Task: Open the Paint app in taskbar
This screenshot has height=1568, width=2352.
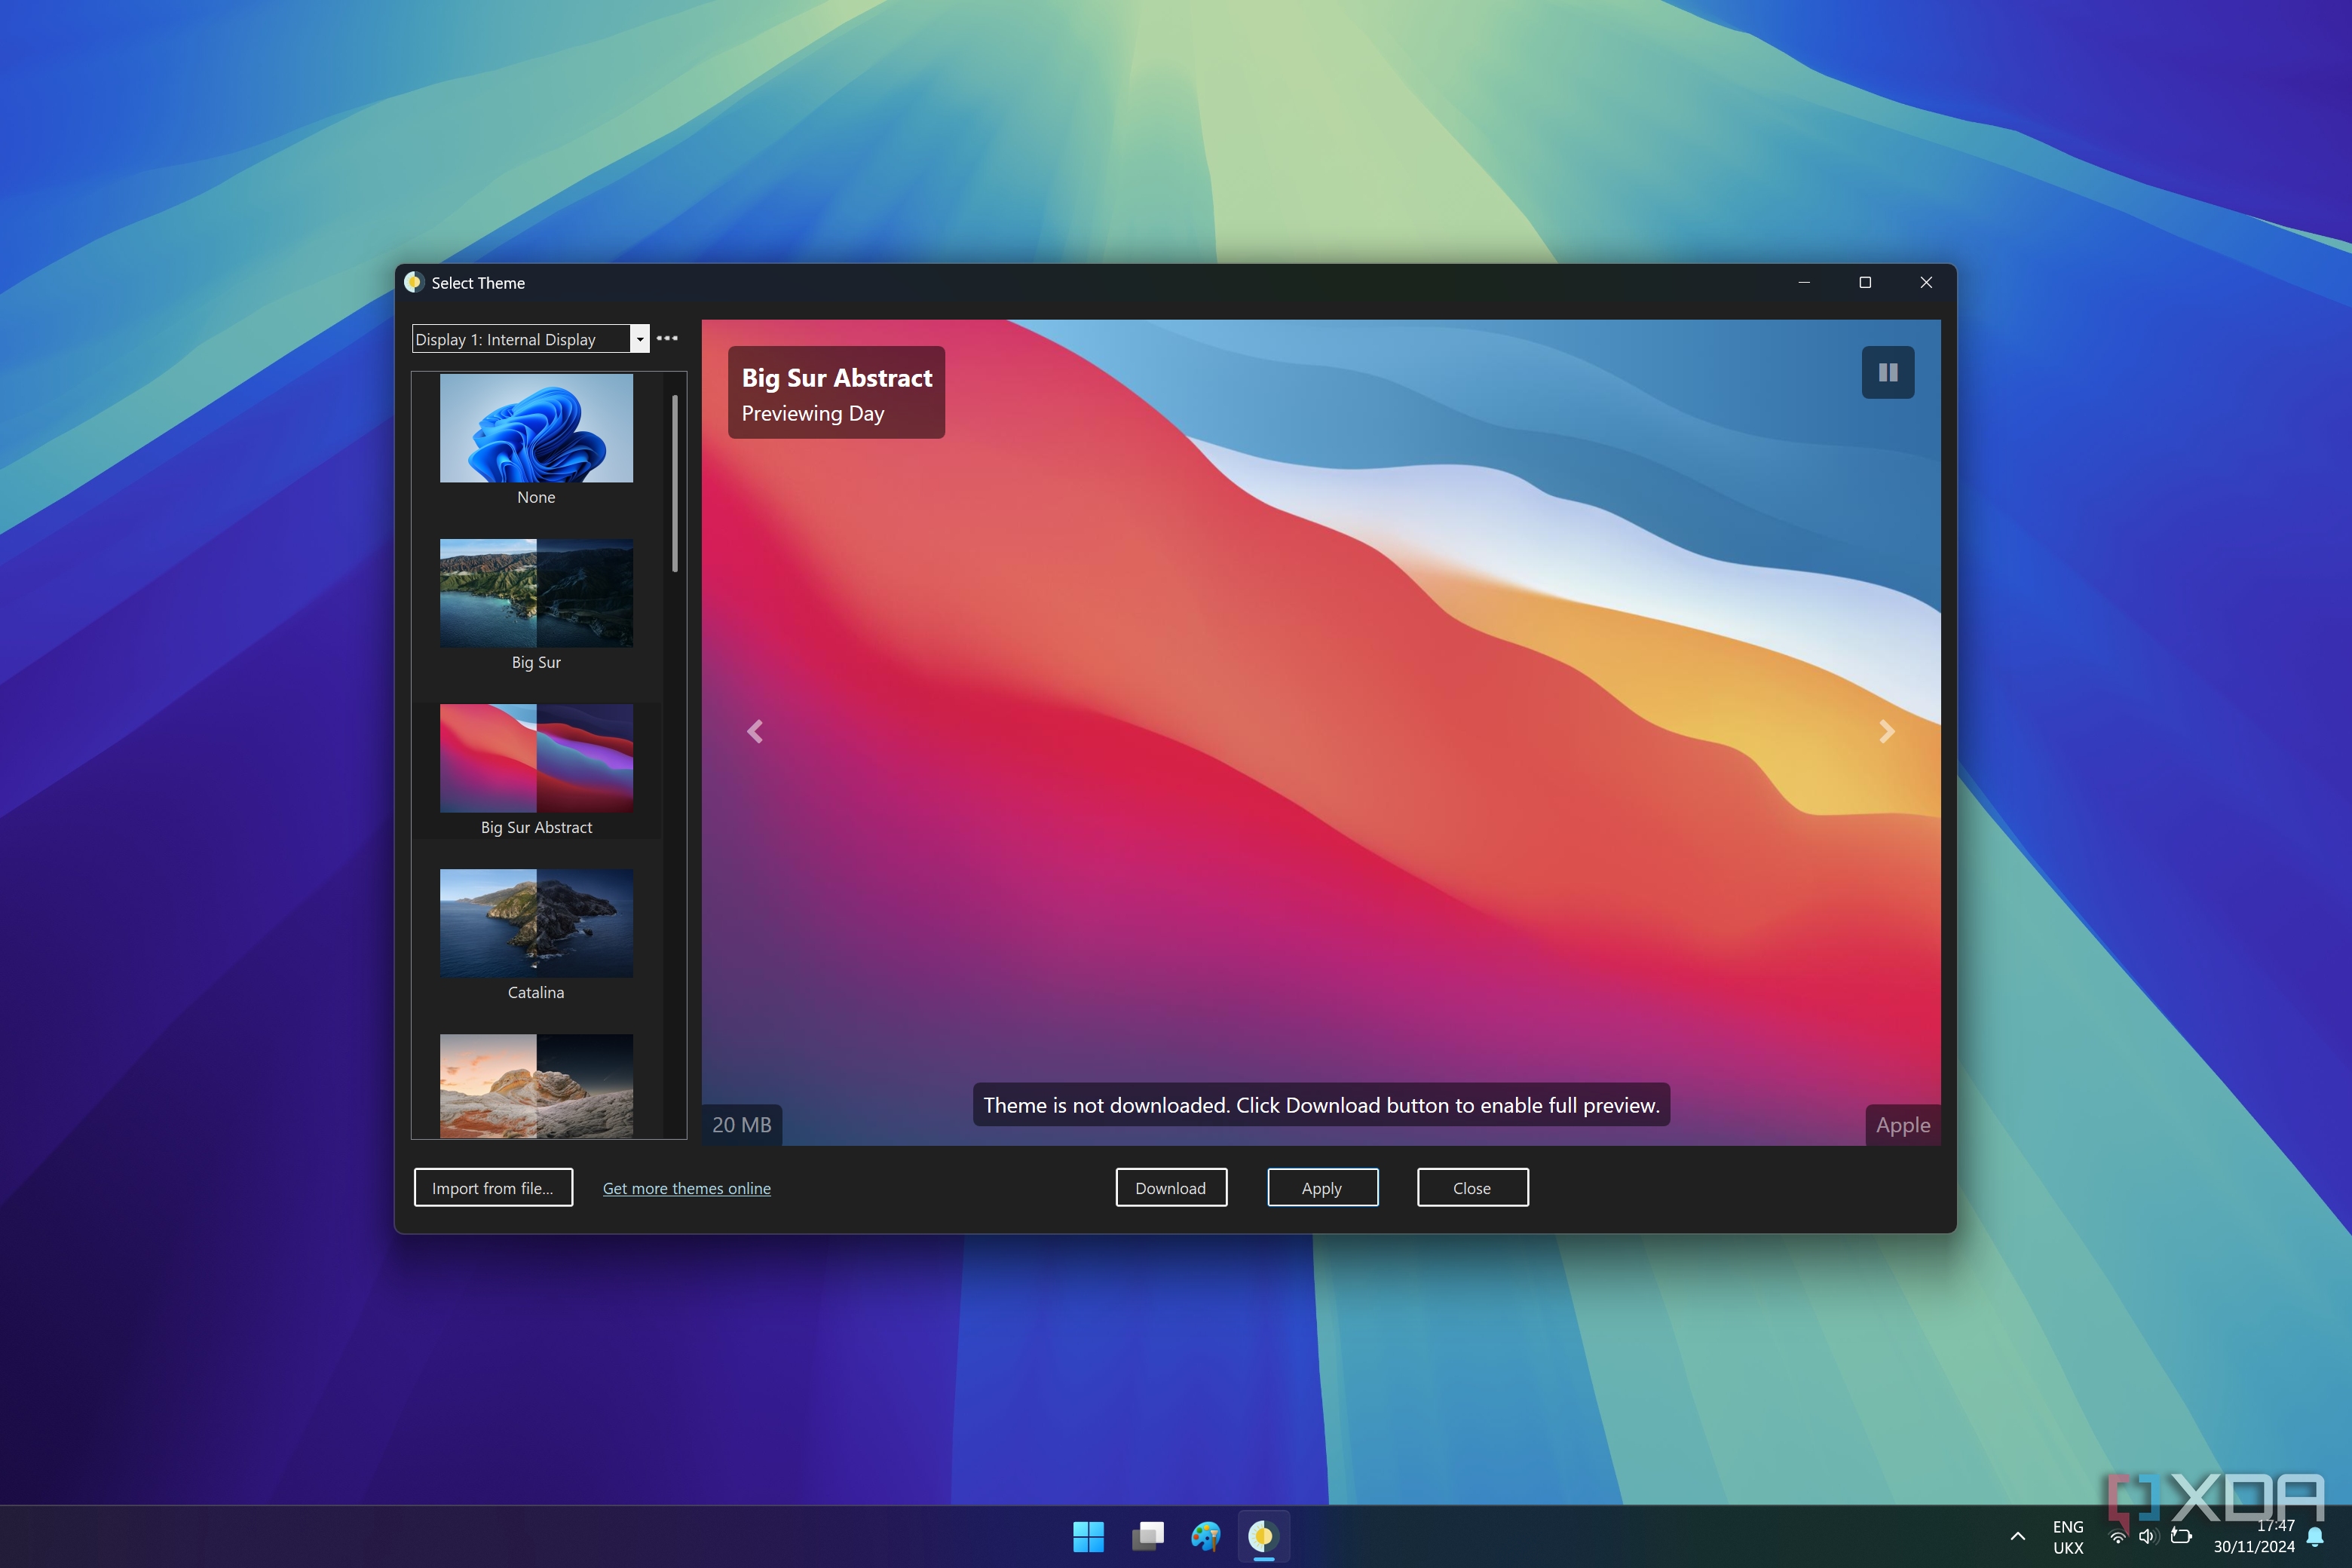Action: [x=1205, y=1536]
